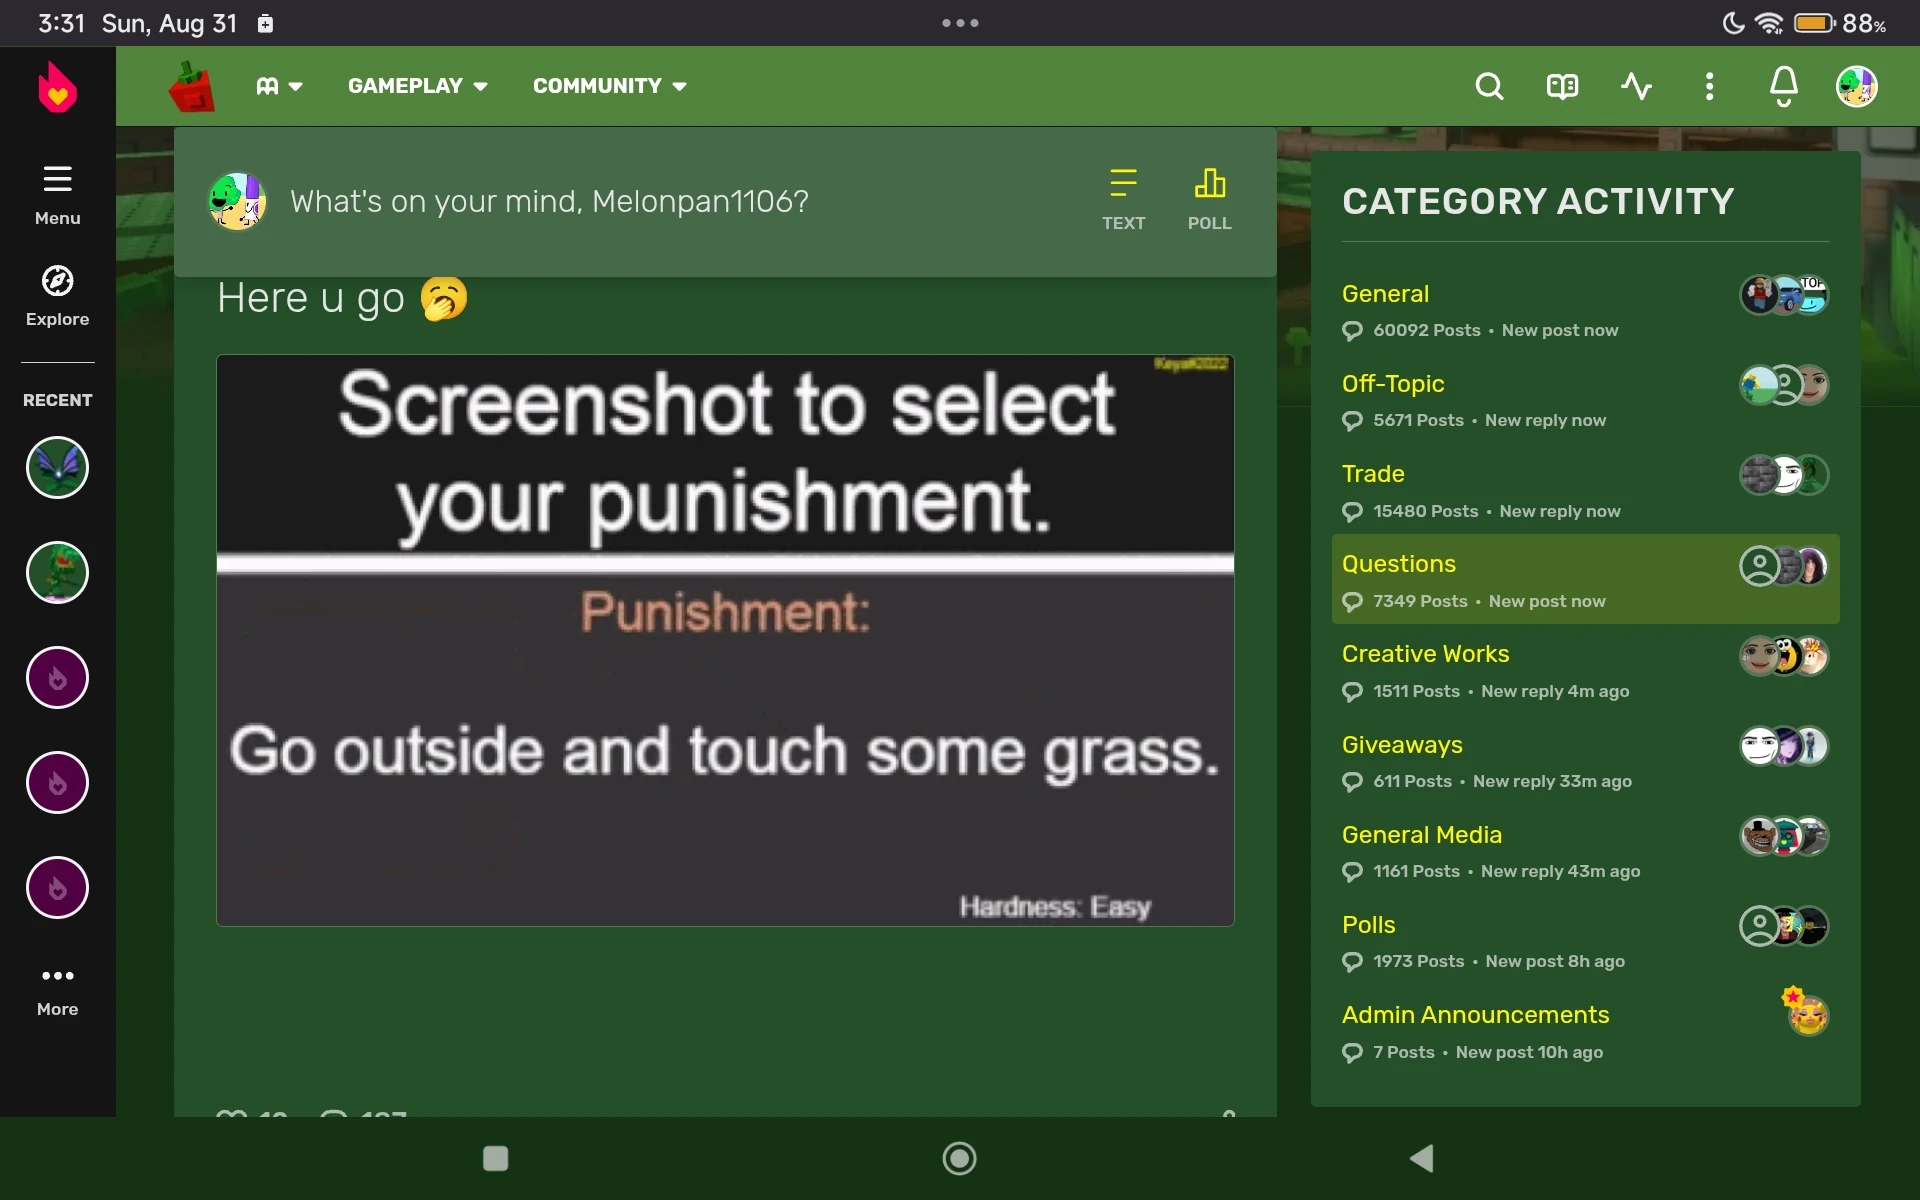Image resolution: width=1920 pixels, height=1200 pixels.
Task: Click the "What's on your mind" field
Action: point(549,201)
